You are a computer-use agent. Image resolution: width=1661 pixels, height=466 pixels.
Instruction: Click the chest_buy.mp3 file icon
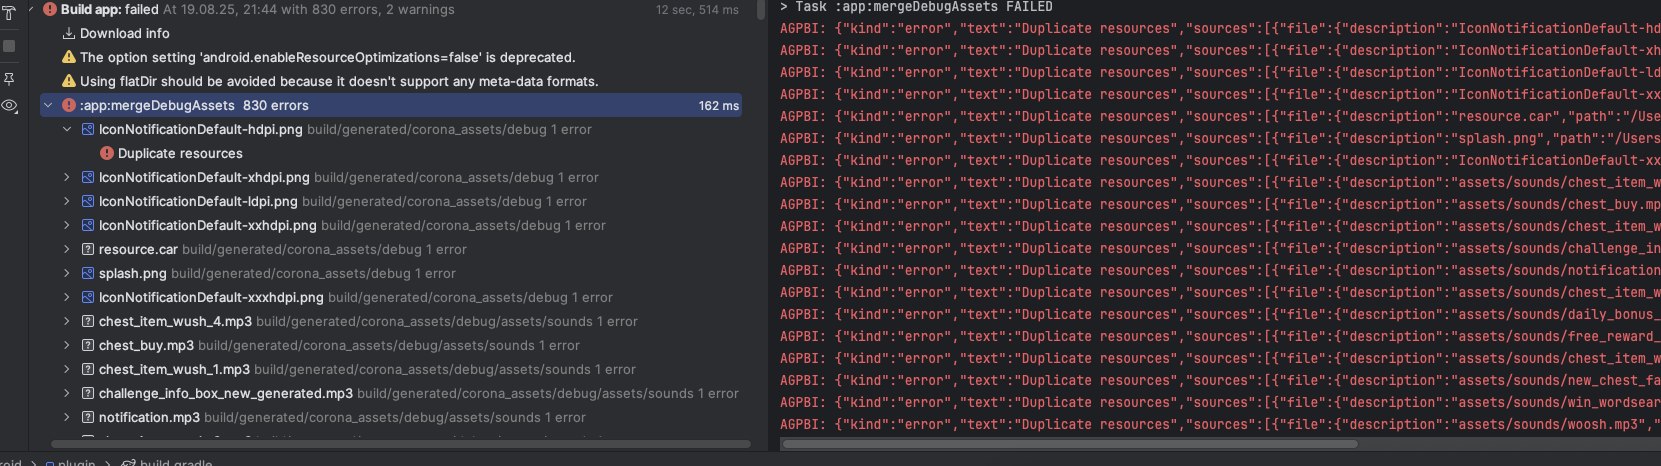(88, 345)
